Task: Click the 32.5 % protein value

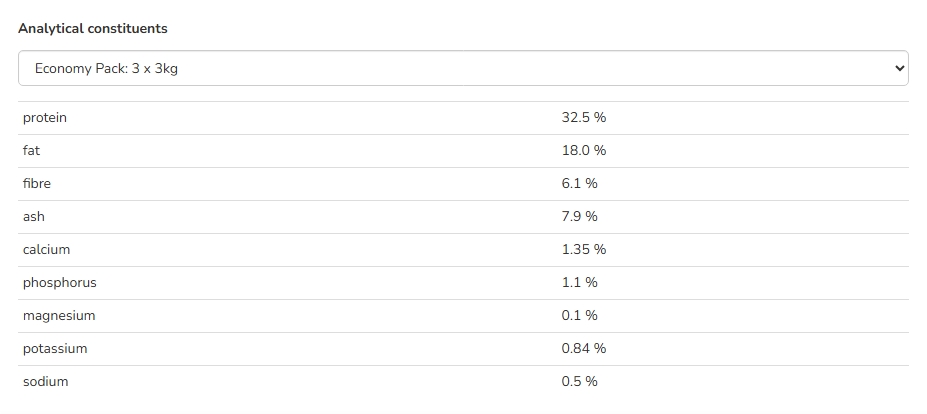Action: pos(584,118)
